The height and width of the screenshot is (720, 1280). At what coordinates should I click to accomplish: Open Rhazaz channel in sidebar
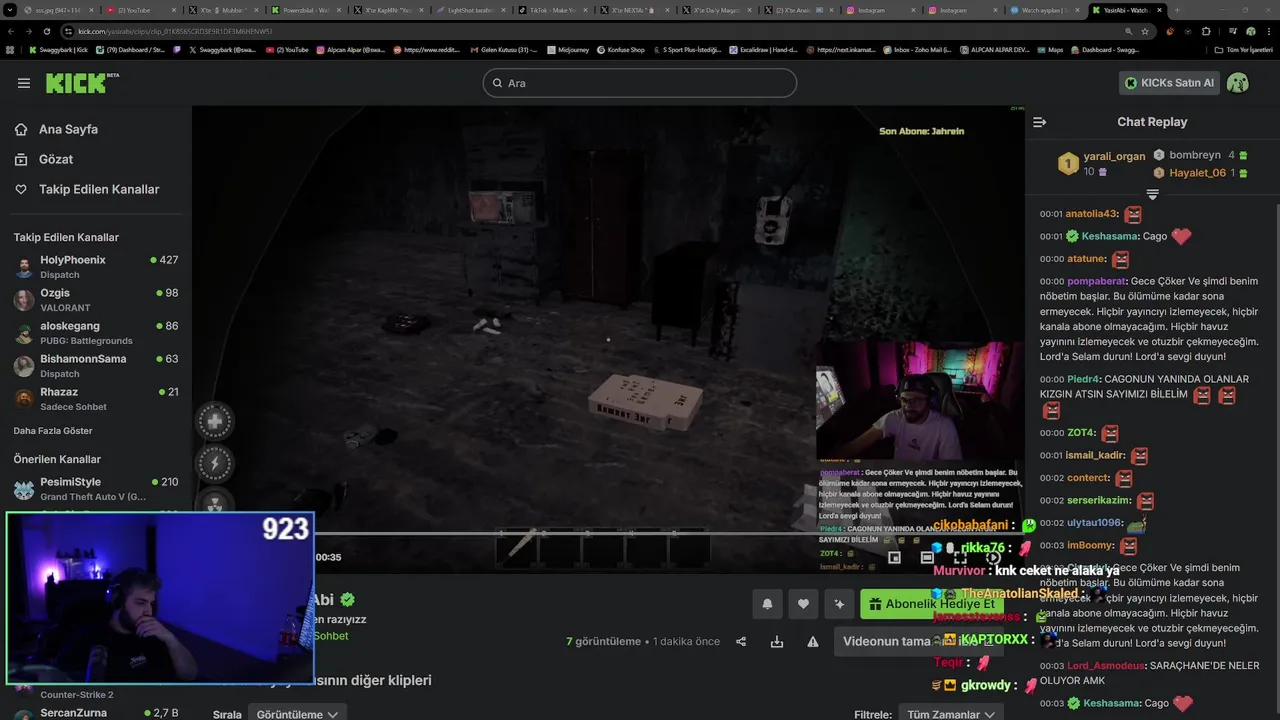[96, 398]
